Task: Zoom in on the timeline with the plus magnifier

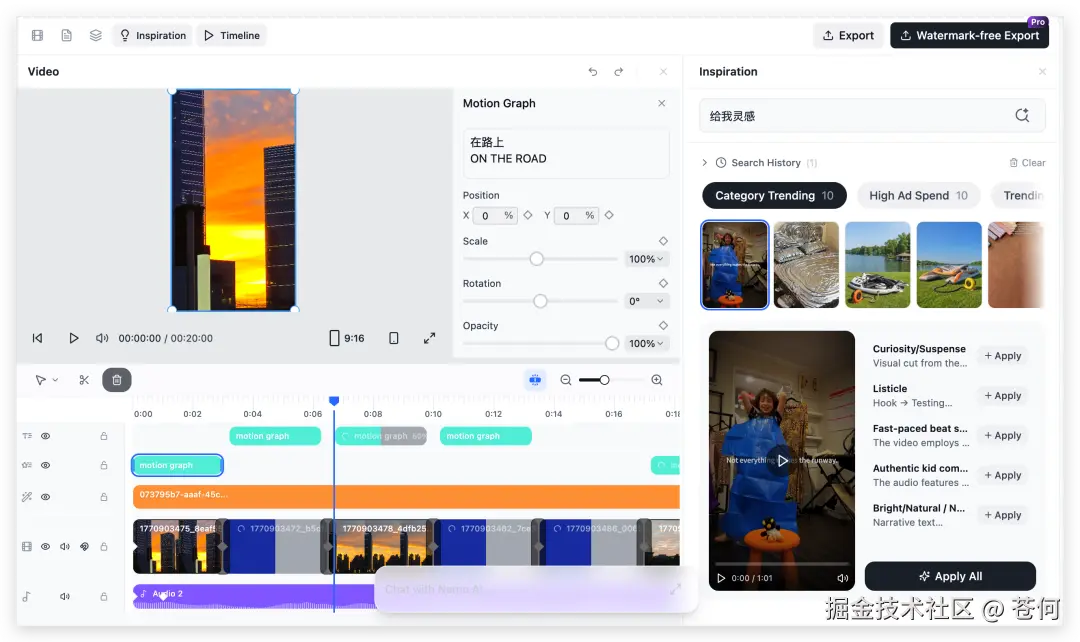Action: [x=655, y=380]
